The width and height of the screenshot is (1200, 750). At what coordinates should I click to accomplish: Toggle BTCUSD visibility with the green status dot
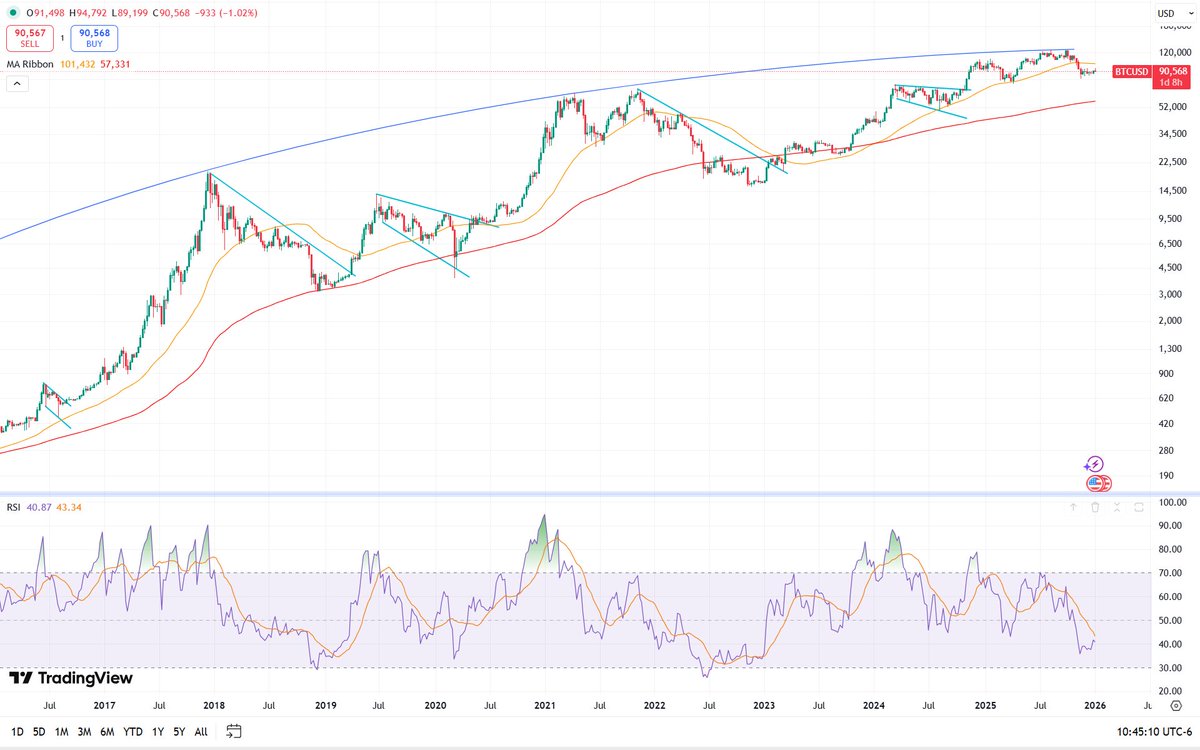[x=11, y=14]
